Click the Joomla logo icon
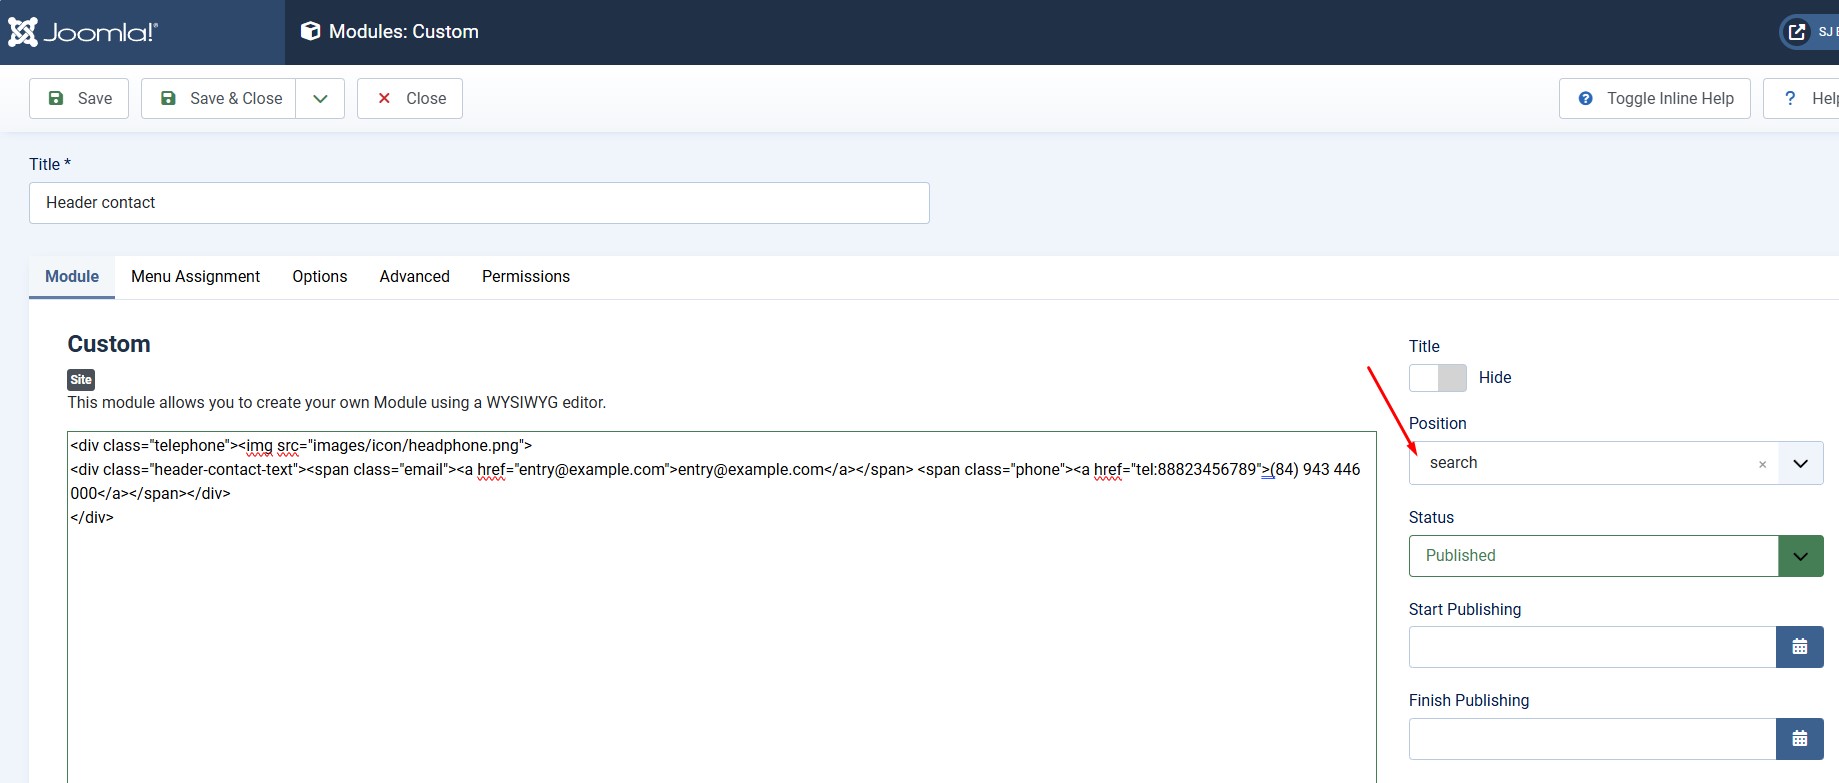1839x783 pixels. tap(23, 32)
